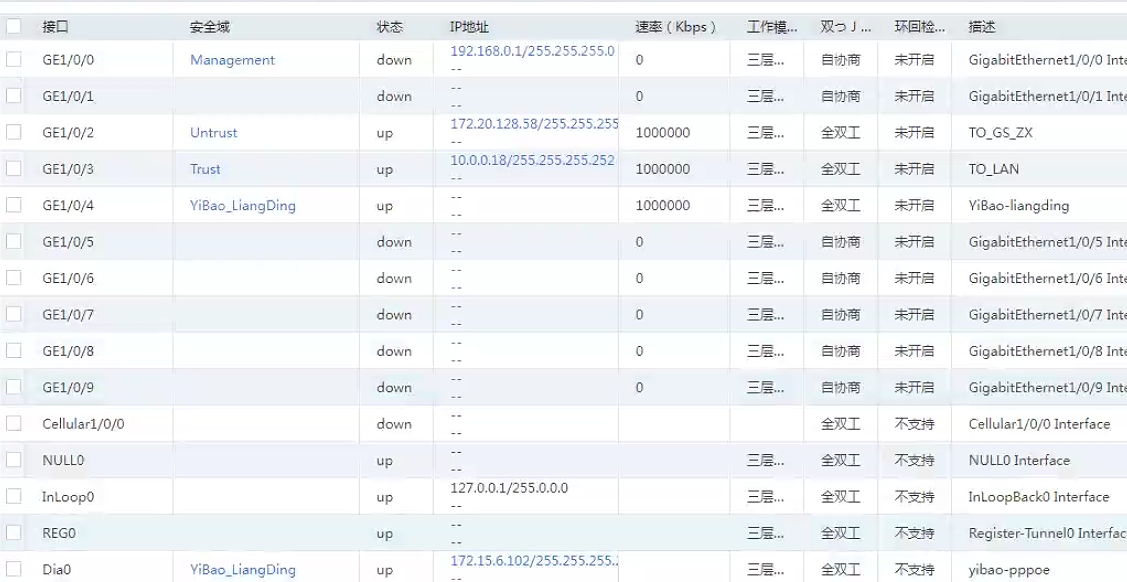Image resolution: width=1127 pixels, height=582 pixels.
Task: Sort by the 状态 column header
Action: point(390,27)
